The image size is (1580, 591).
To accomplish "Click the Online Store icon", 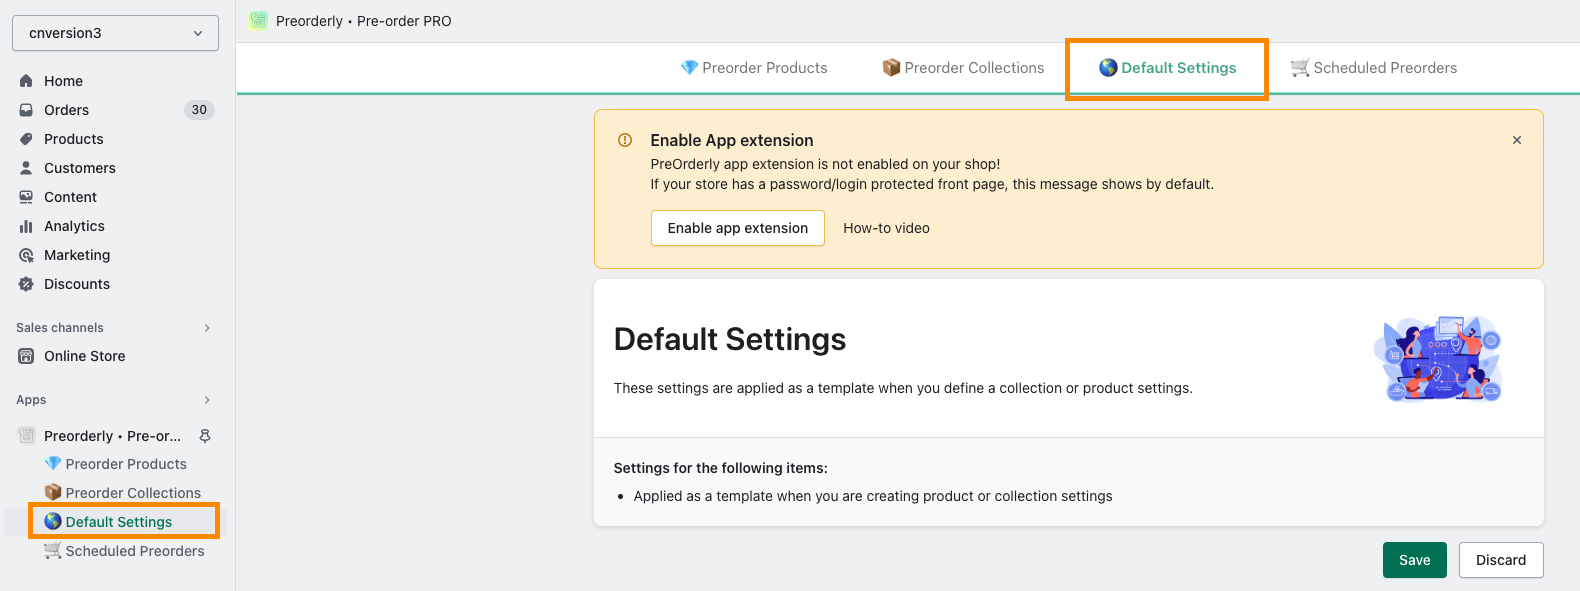I will pyautogui.click(x=26, y=356).
